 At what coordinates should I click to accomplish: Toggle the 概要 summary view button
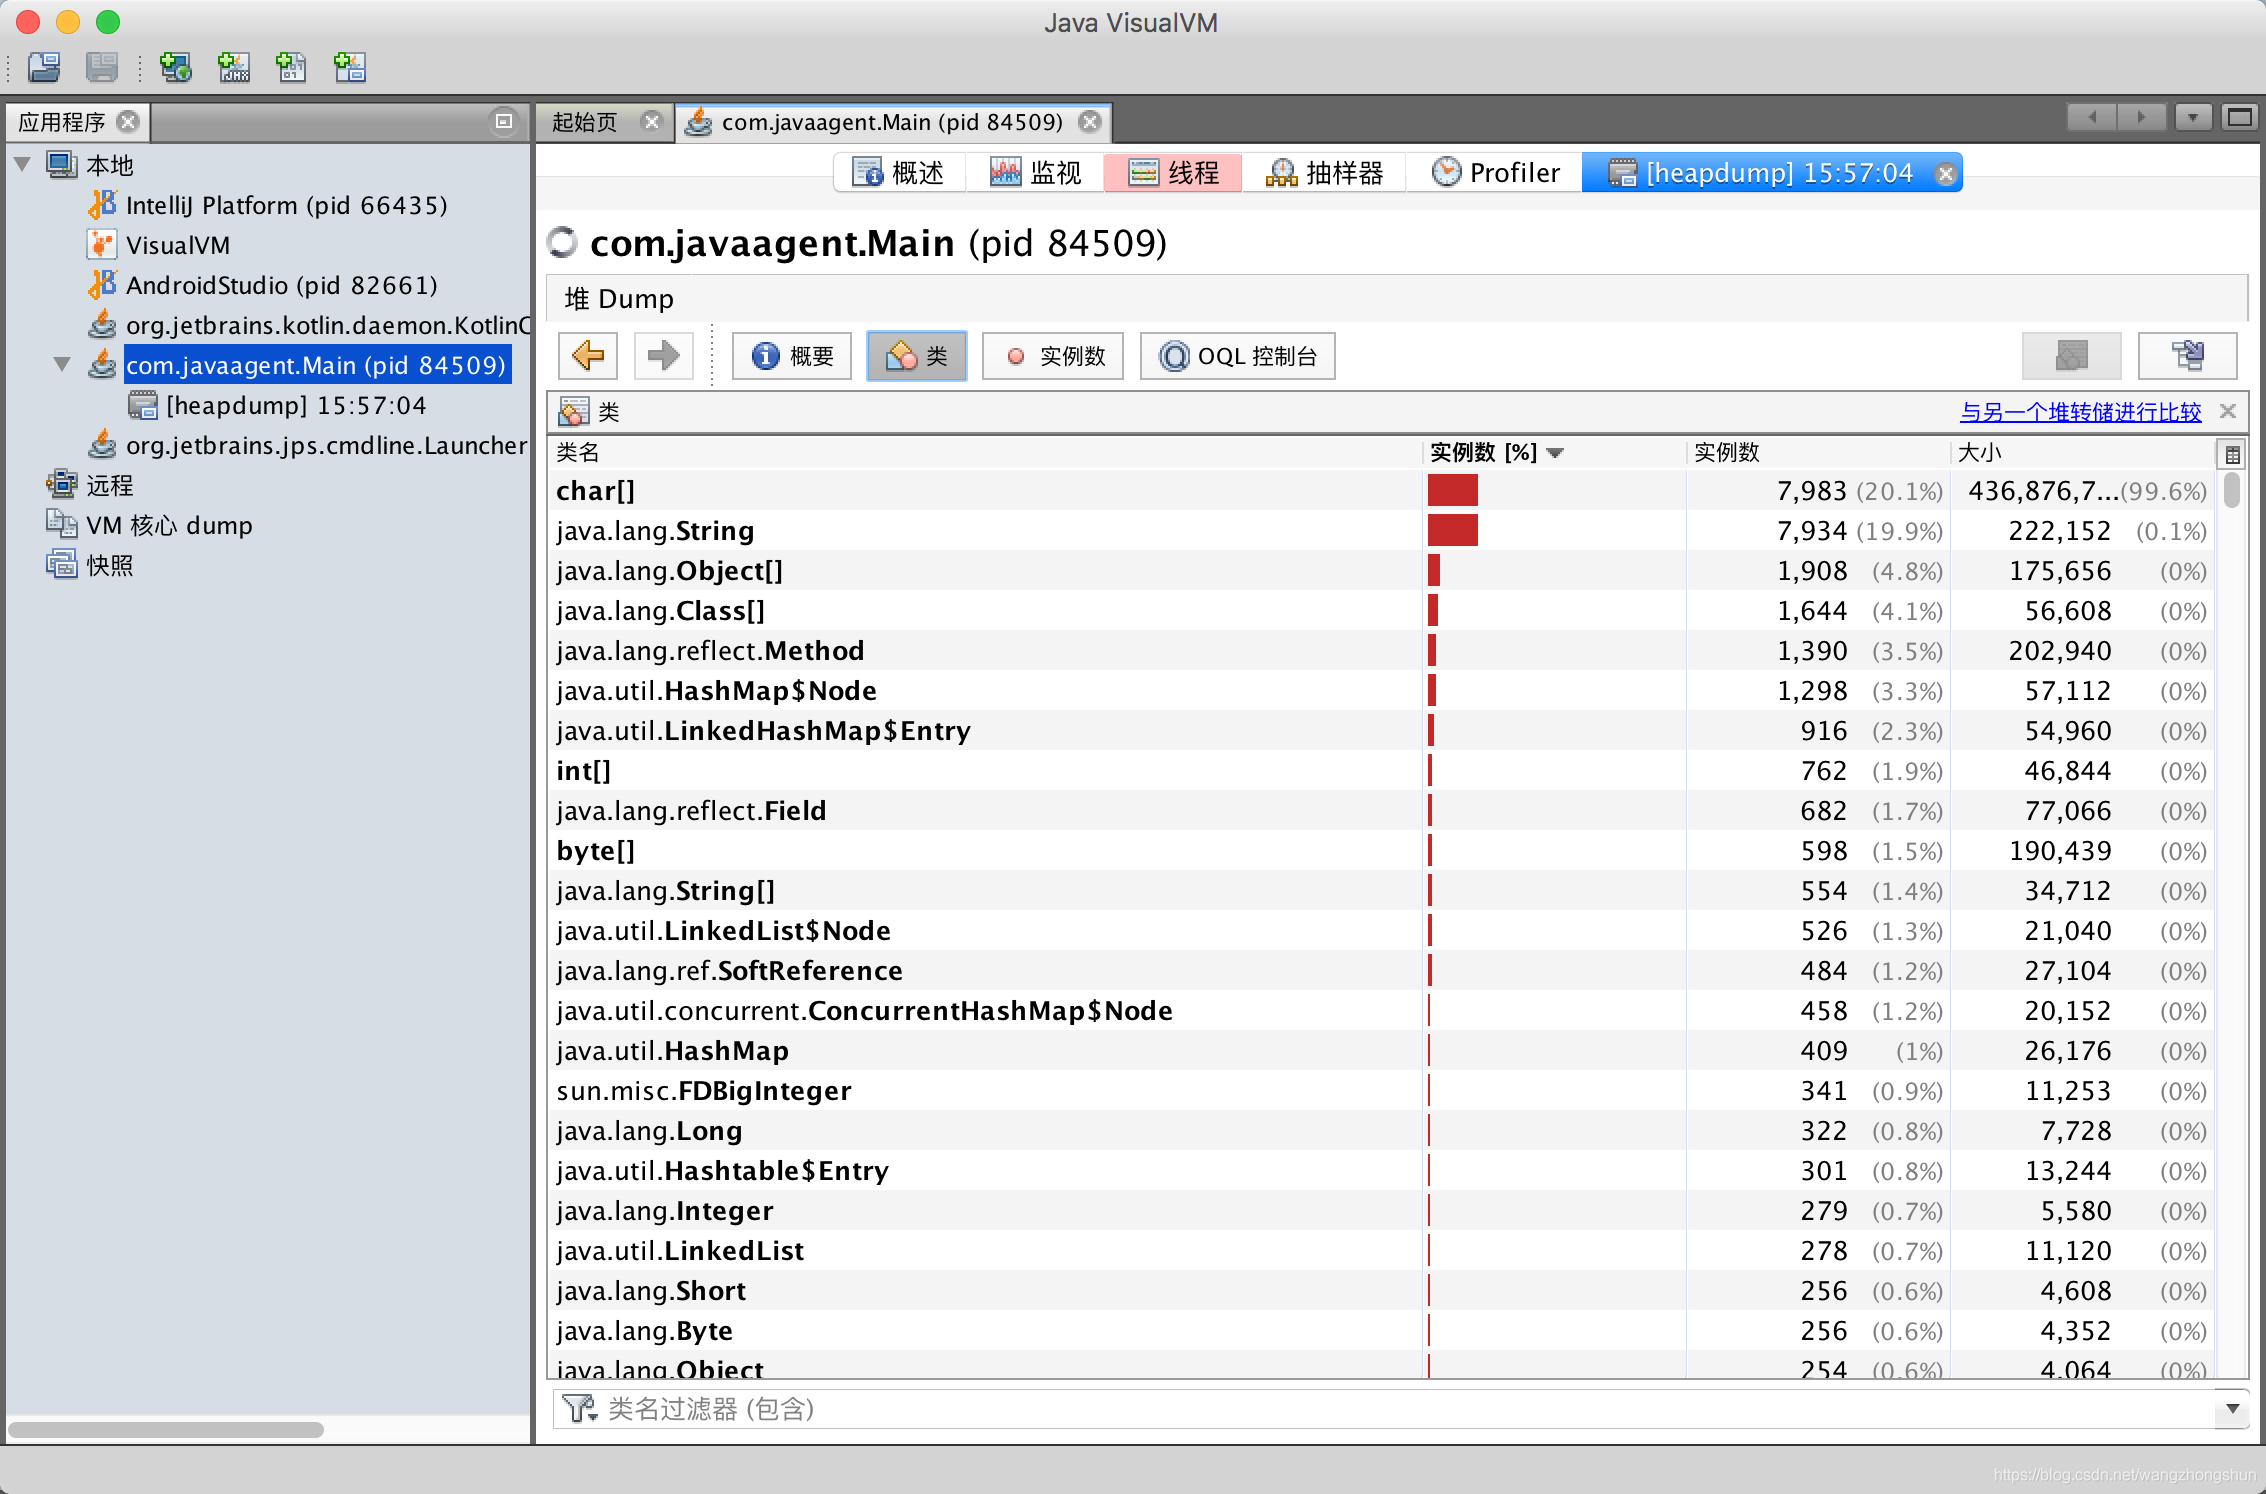pyautogui.click(x=792, y=356)
